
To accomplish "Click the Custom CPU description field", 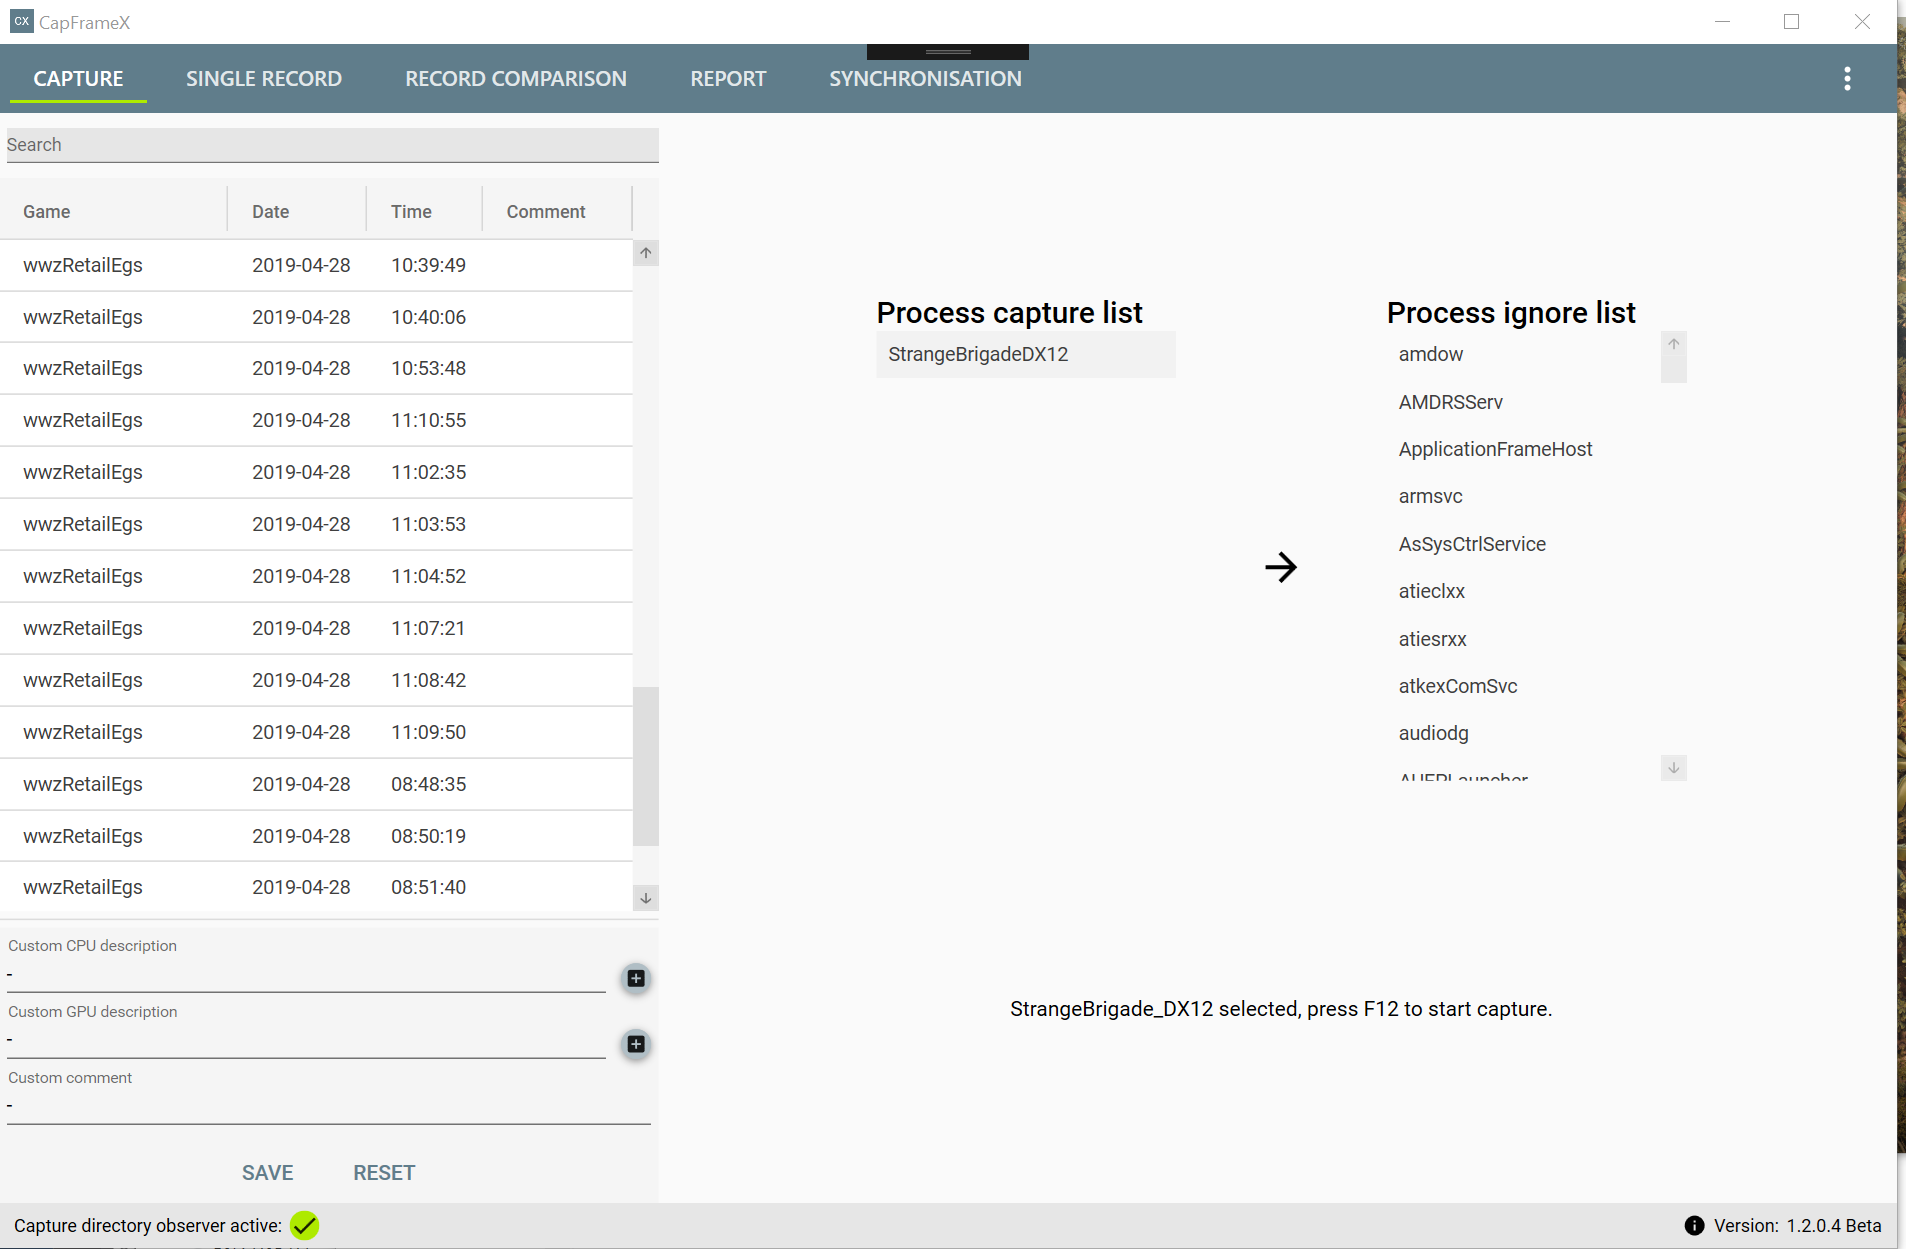I will tap(306, 974).
